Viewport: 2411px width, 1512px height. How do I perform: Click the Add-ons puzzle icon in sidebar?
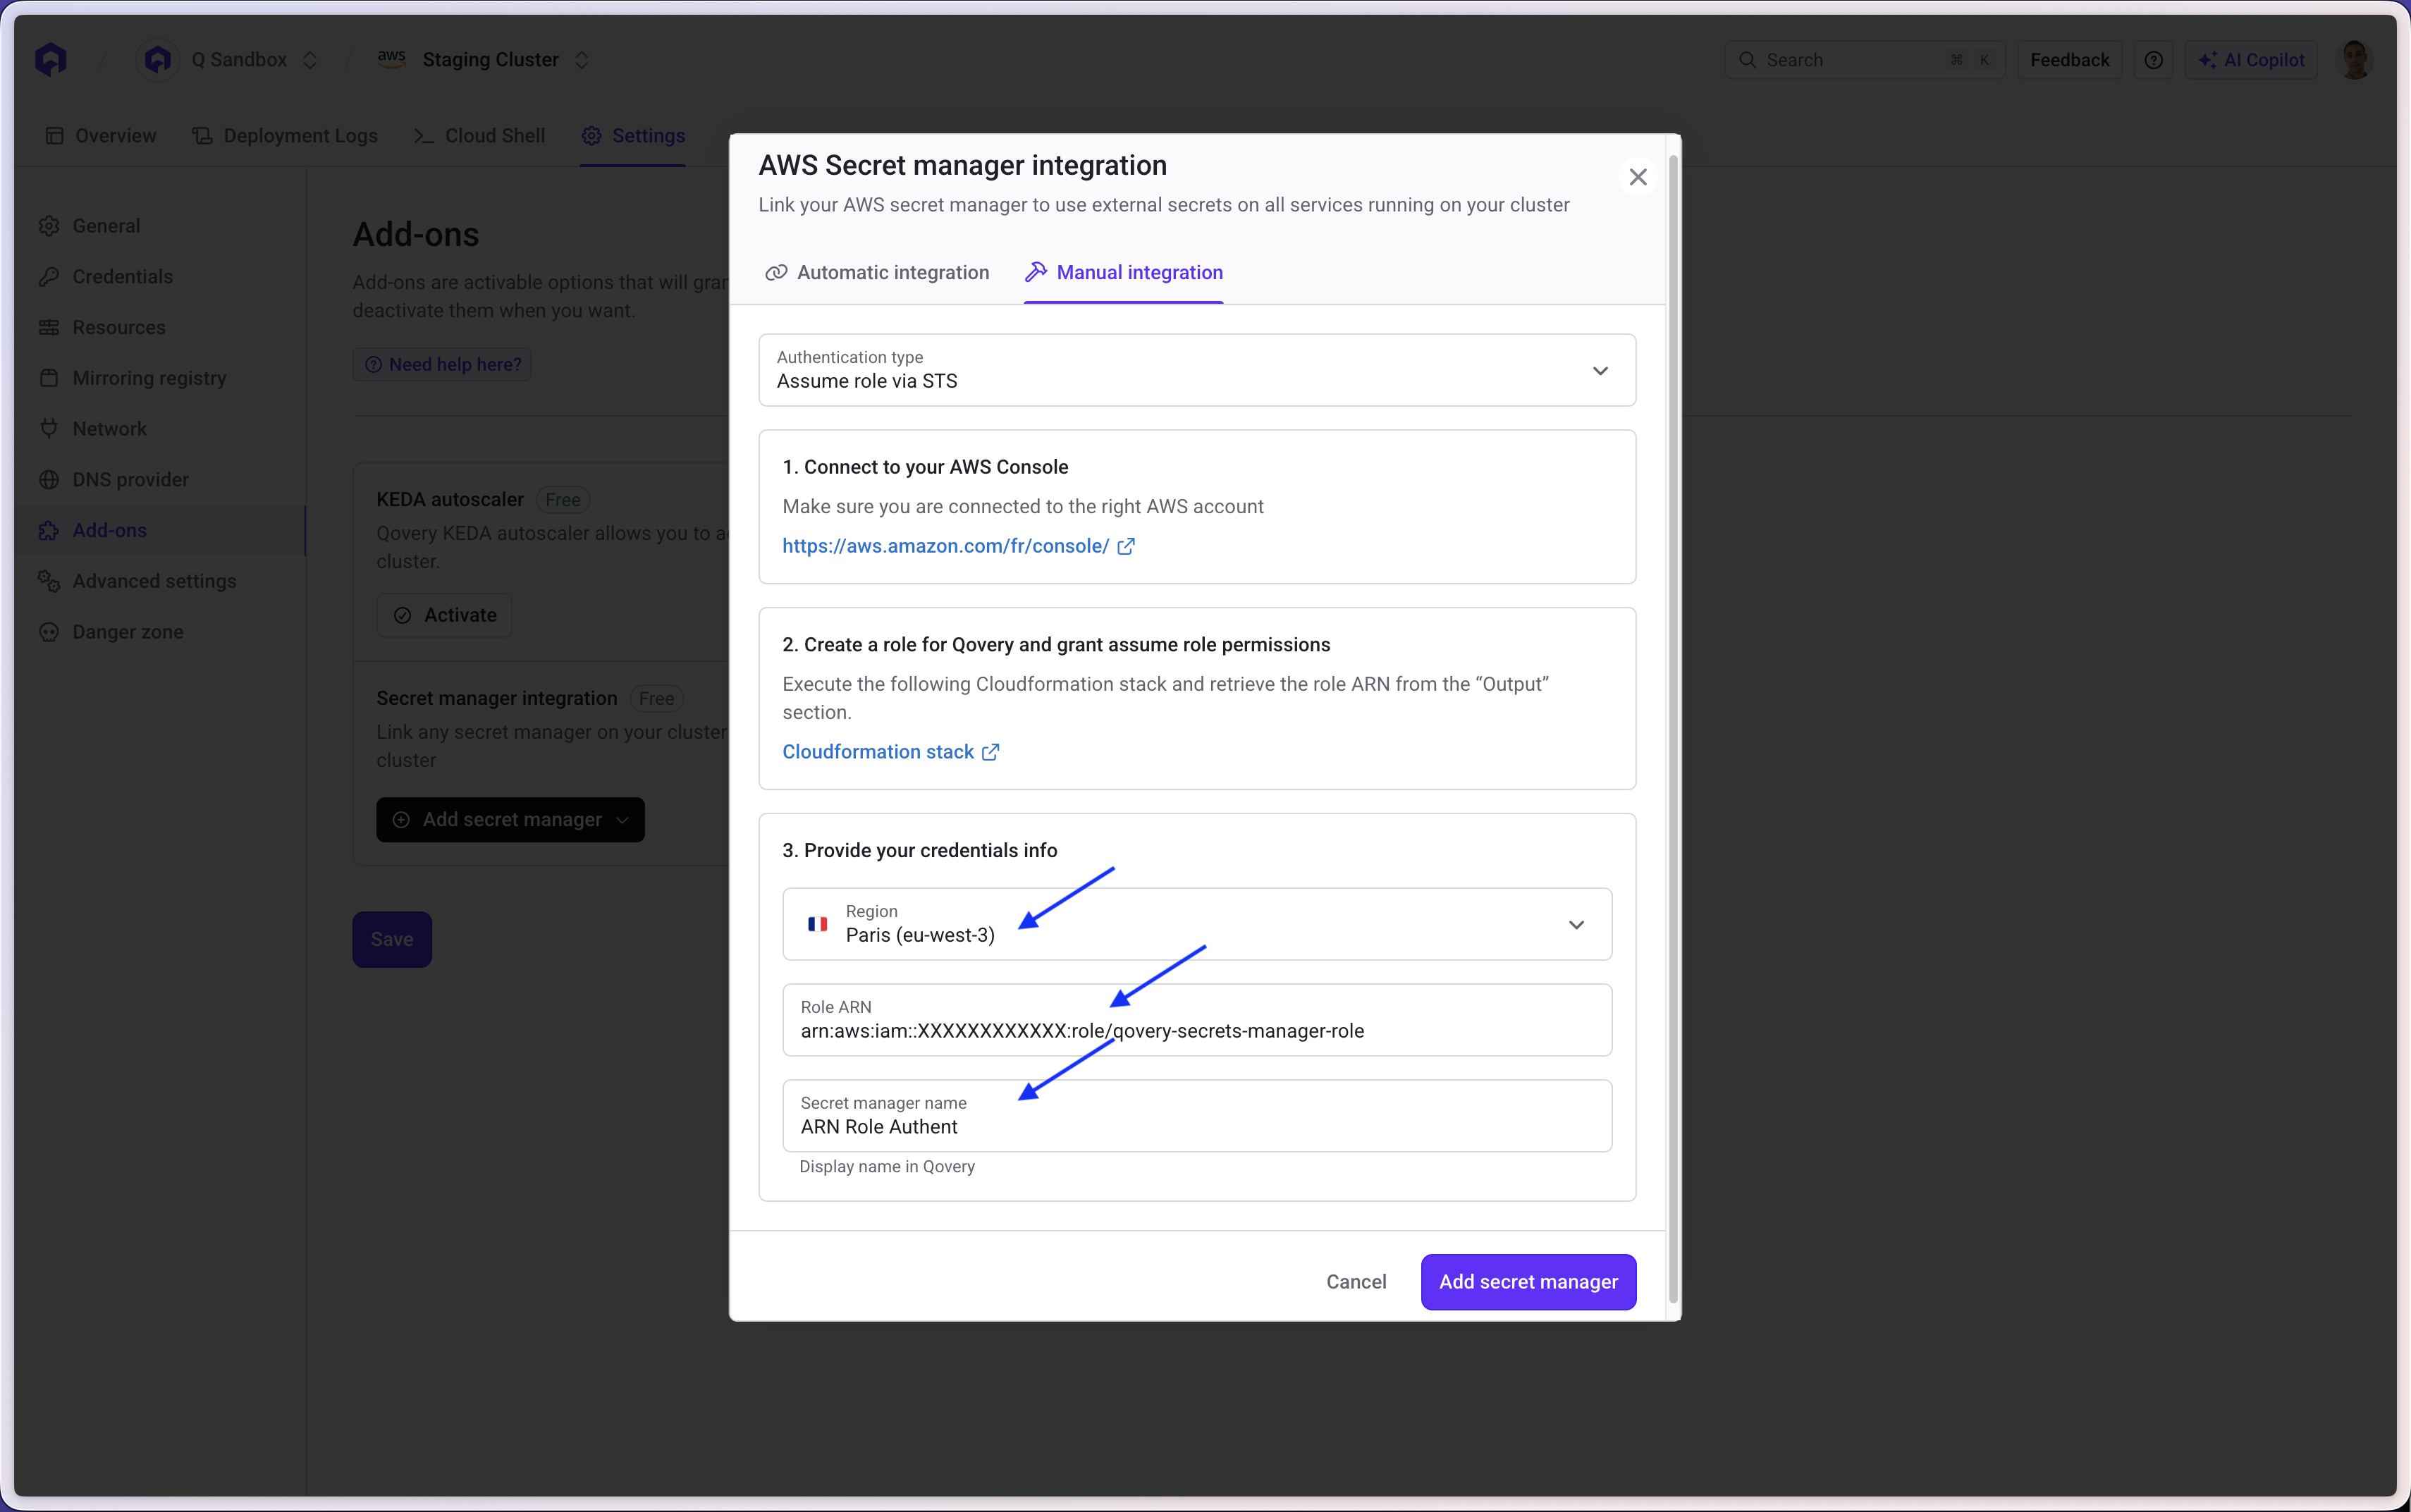49,531
